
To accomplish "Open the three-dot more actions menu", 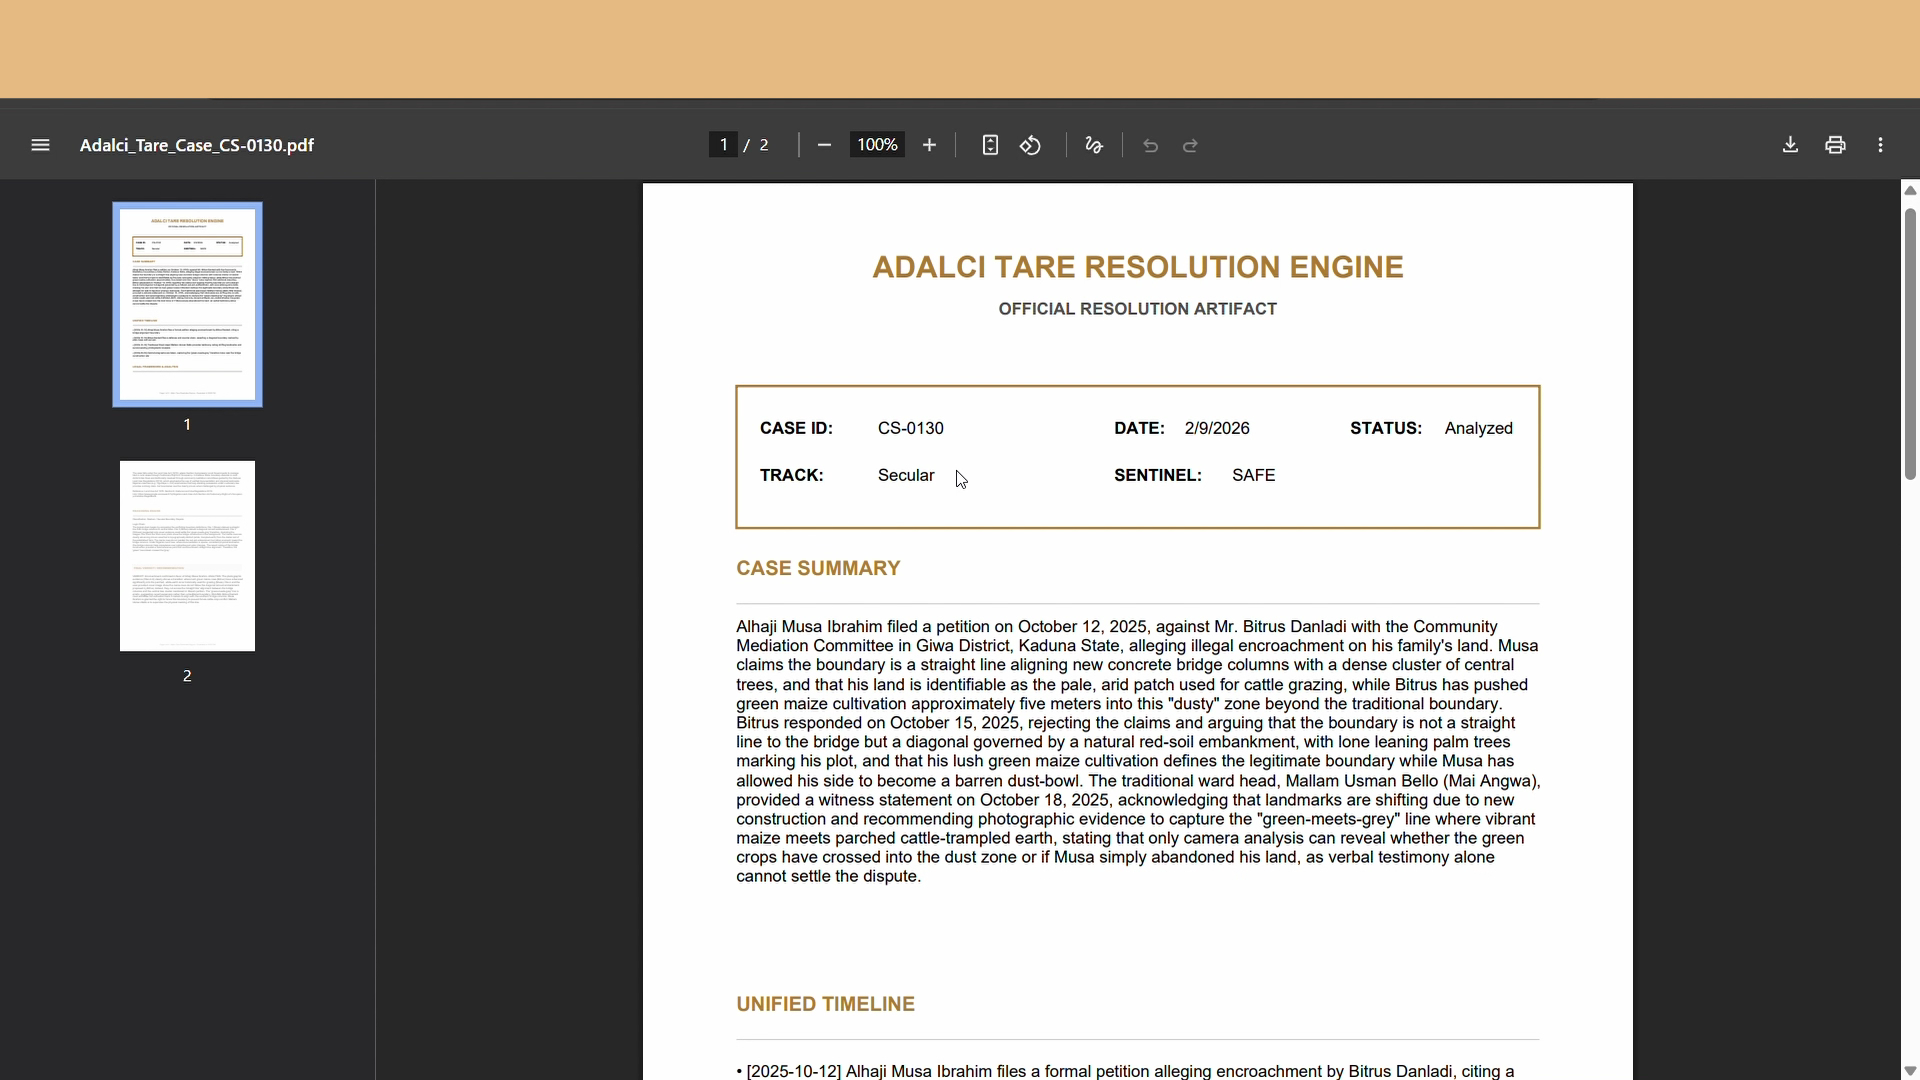I will 1881,145.
